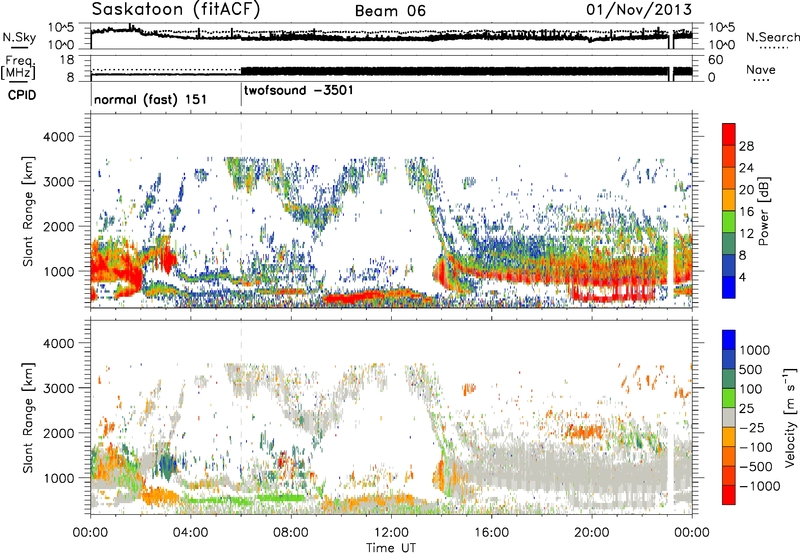Select 'twofsound -3501' CPID text
This screenshot has height=554, width=800.
[298, 90]
